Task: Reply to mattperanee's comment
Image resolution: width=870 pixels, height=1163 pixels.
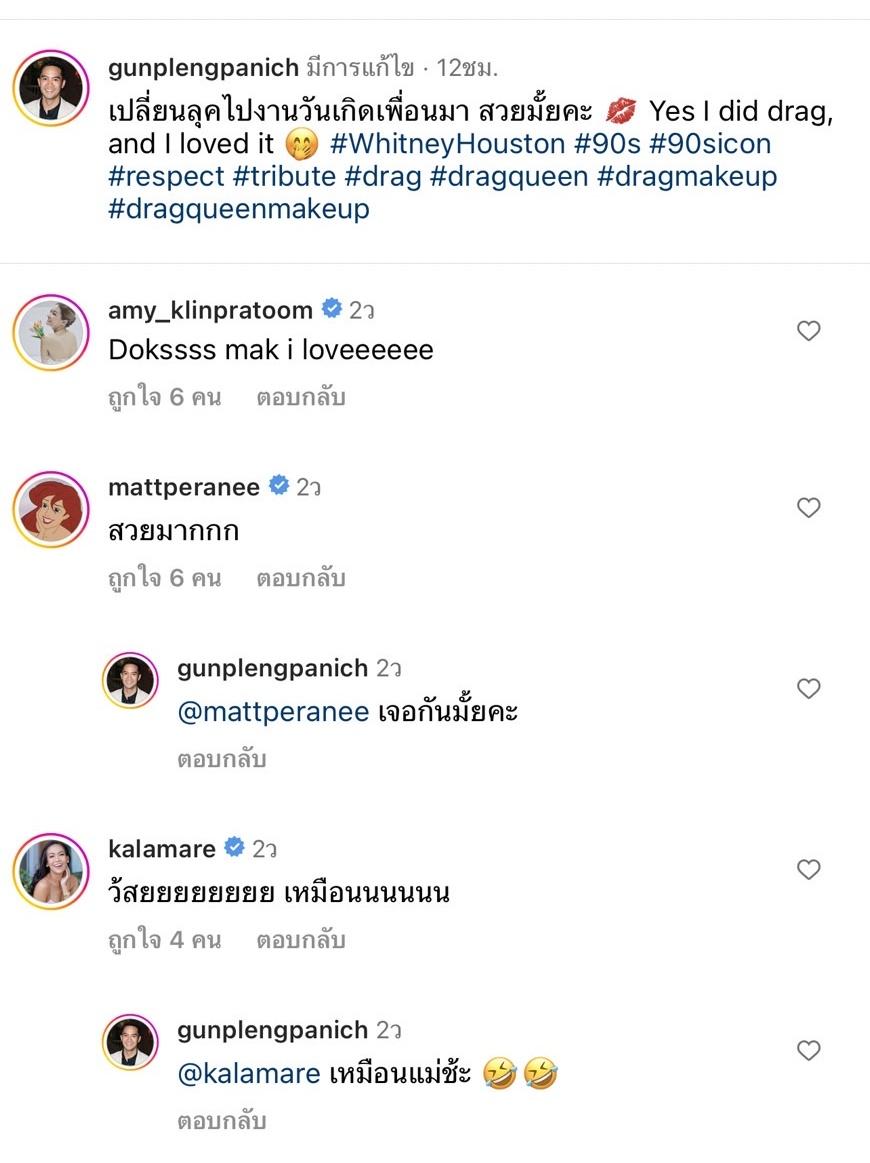Action: (x=301, y=578)
